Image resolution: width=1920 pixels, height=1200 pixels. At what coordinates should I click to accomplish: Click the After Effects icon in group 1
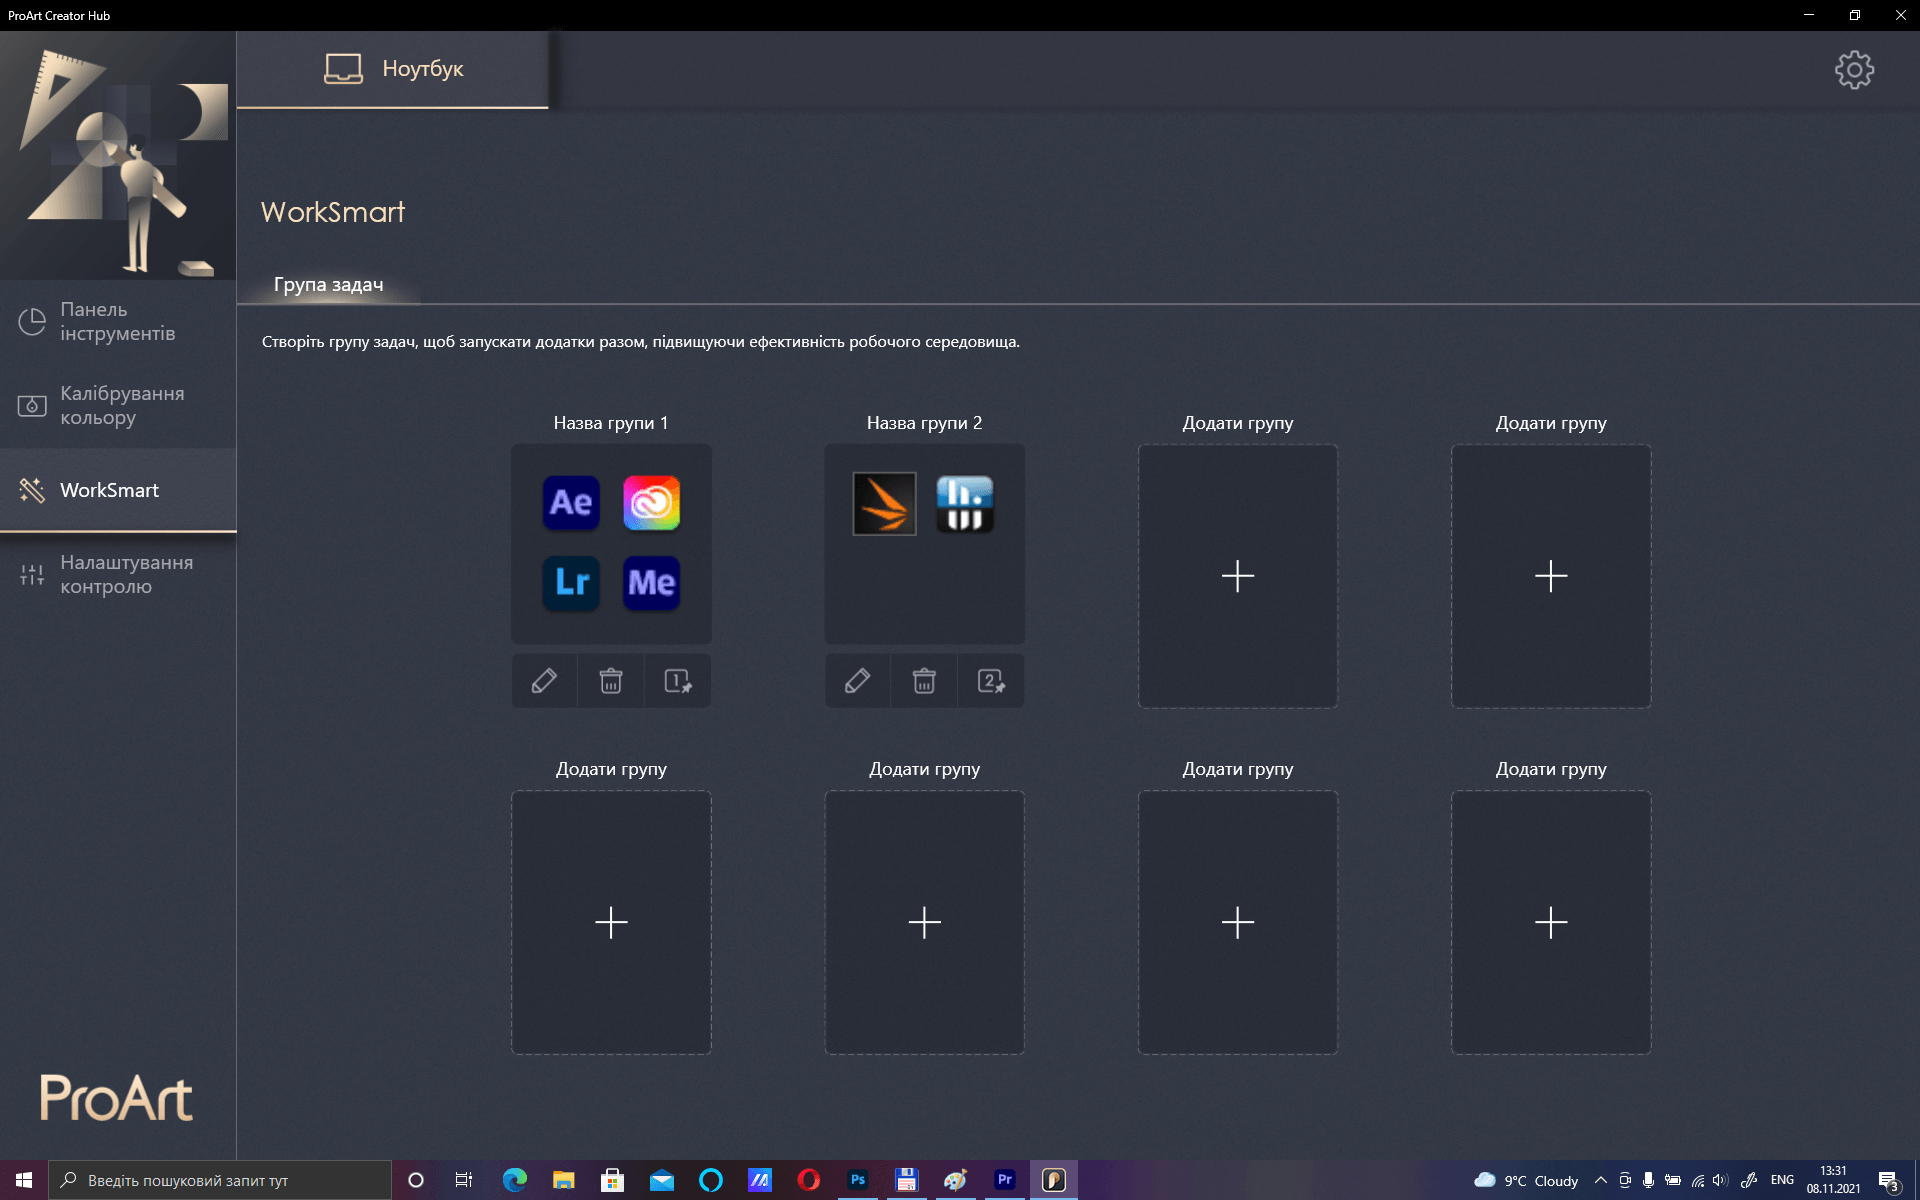571,503
